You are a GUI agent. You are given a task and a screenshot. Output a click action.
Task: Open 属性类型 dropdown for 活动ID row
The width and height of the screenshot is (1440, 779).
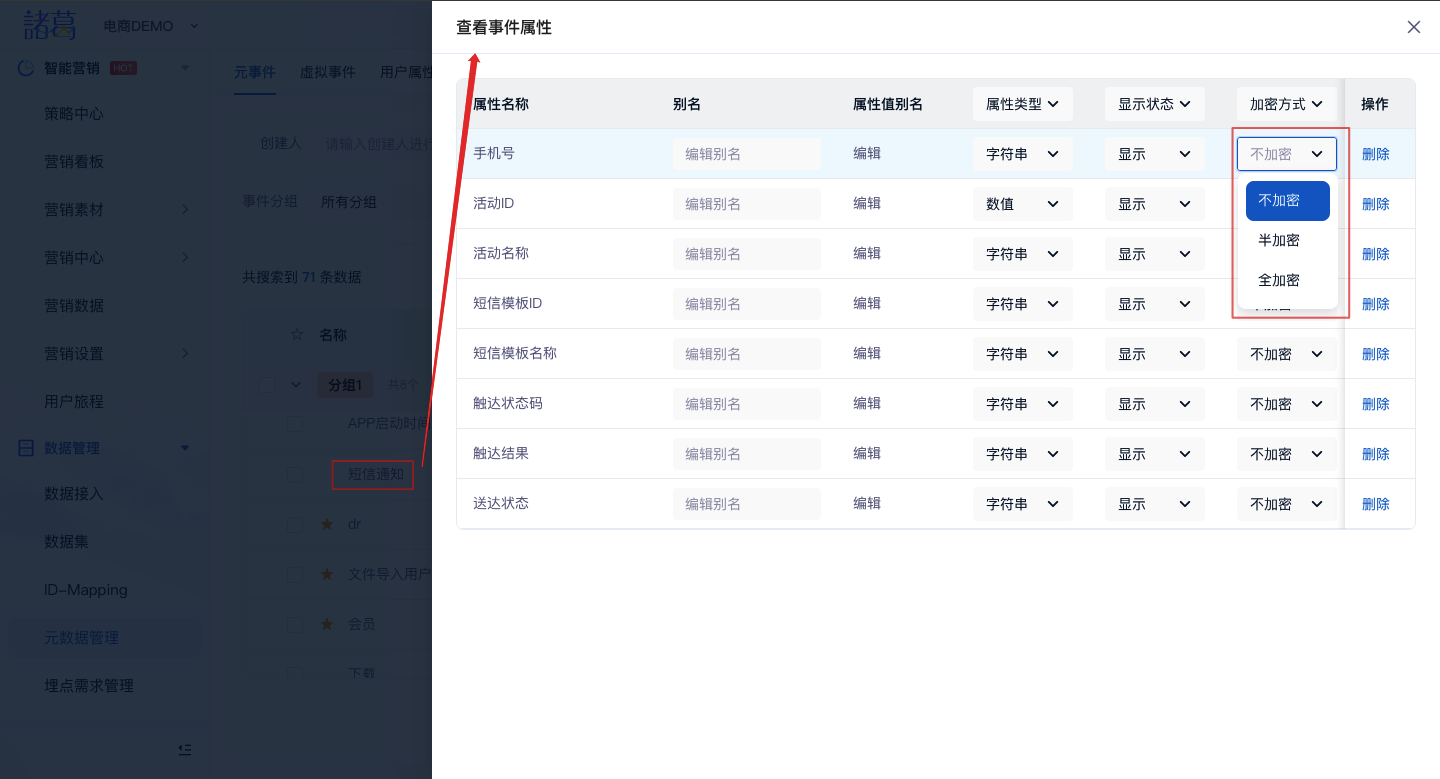[1022, 204]
